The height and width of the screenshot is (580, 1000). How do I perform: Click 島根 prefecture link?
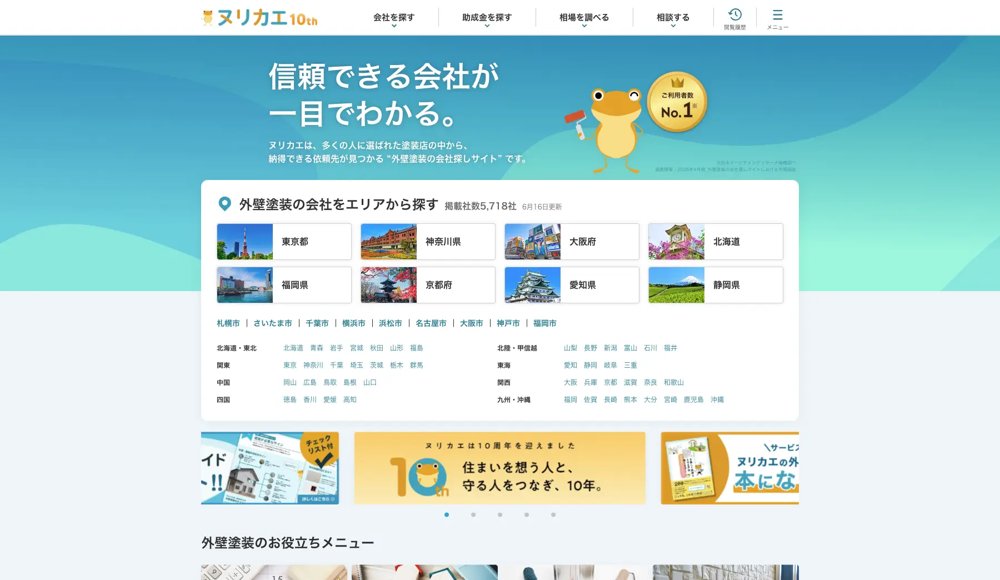(x=349, y=382)
